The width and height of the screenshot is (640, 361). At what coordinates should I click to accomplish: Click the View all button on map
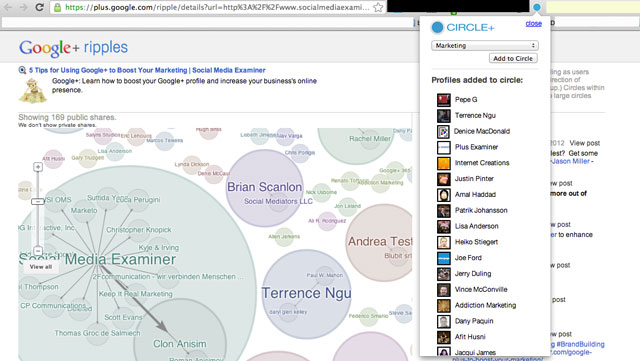tap(41, 267)
